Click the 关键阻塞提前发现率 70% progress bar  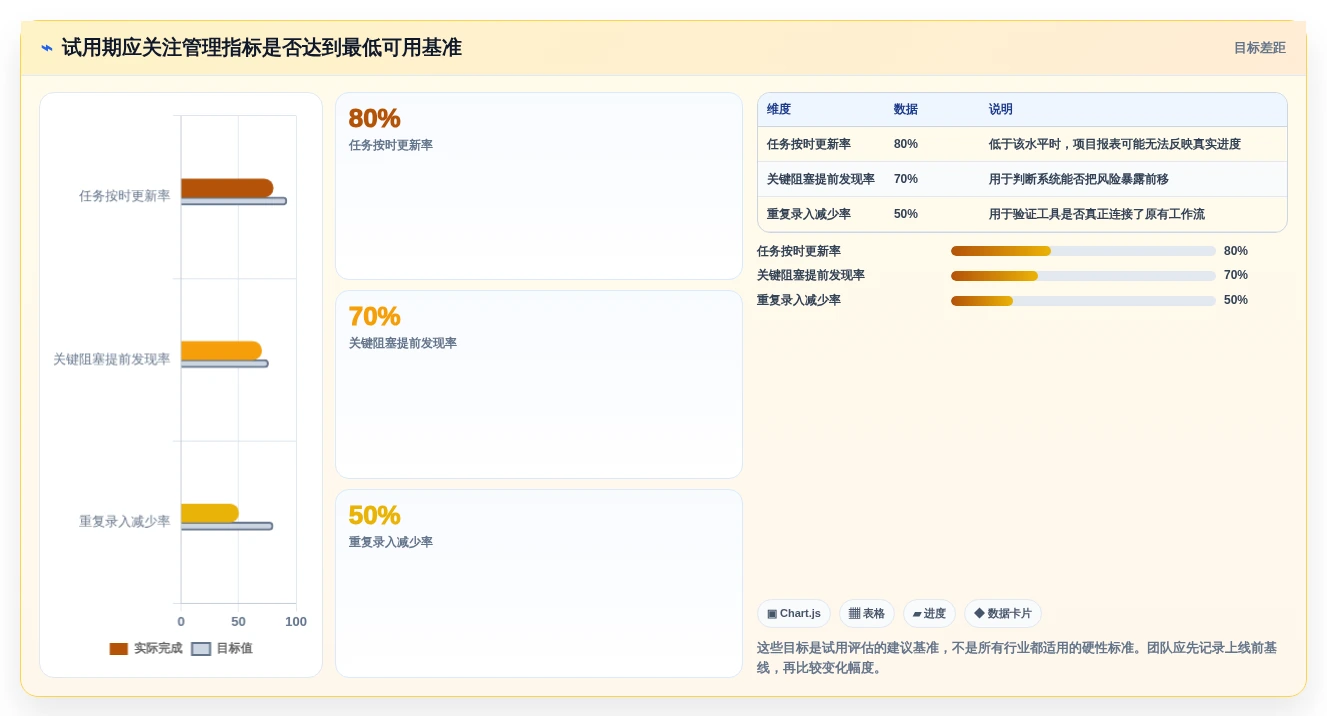pyautogui.click(x=1083, y=275)
